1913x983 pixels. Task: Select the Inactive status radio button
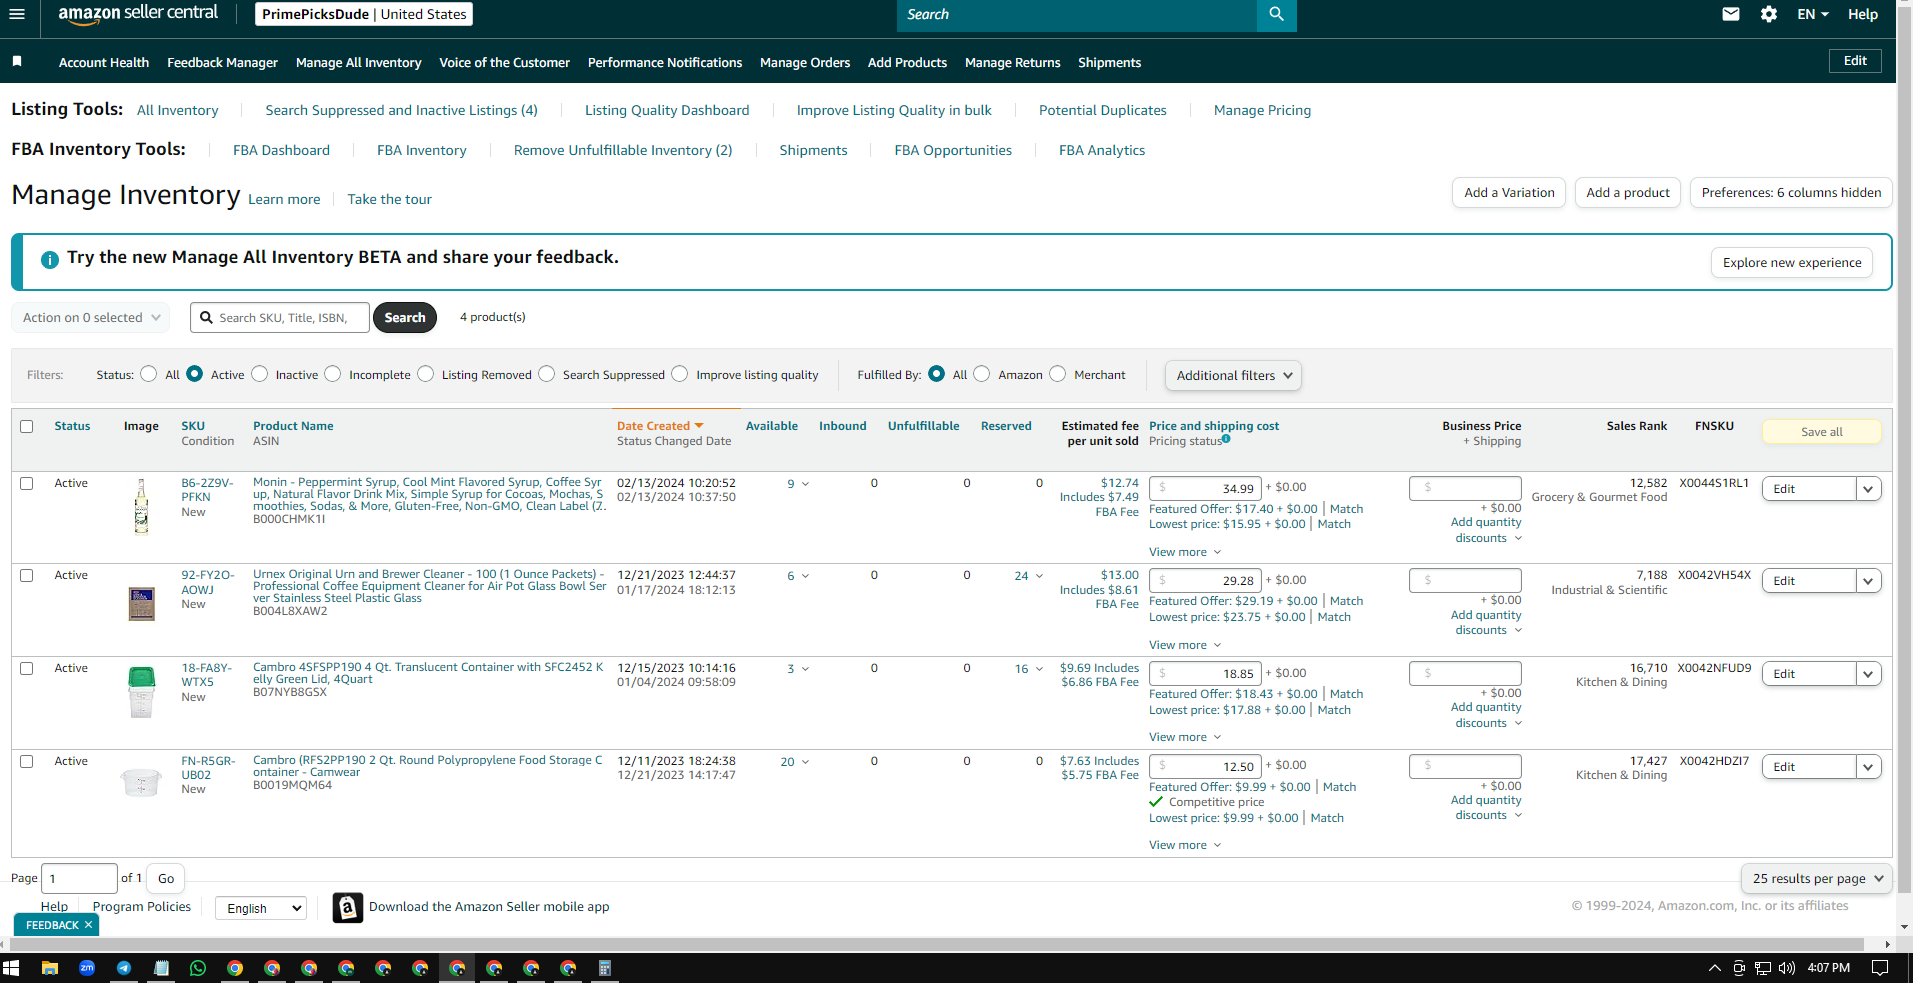(260, 374)
